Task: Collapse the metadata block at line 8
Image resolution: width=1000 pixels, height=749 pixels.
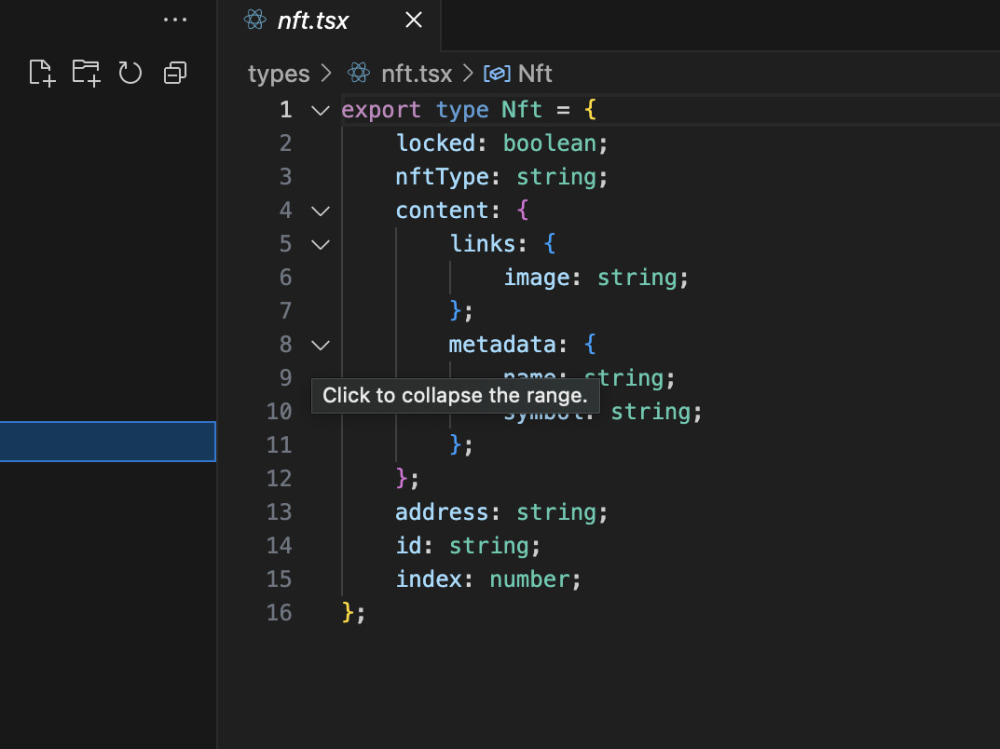Action: (320, 345)
